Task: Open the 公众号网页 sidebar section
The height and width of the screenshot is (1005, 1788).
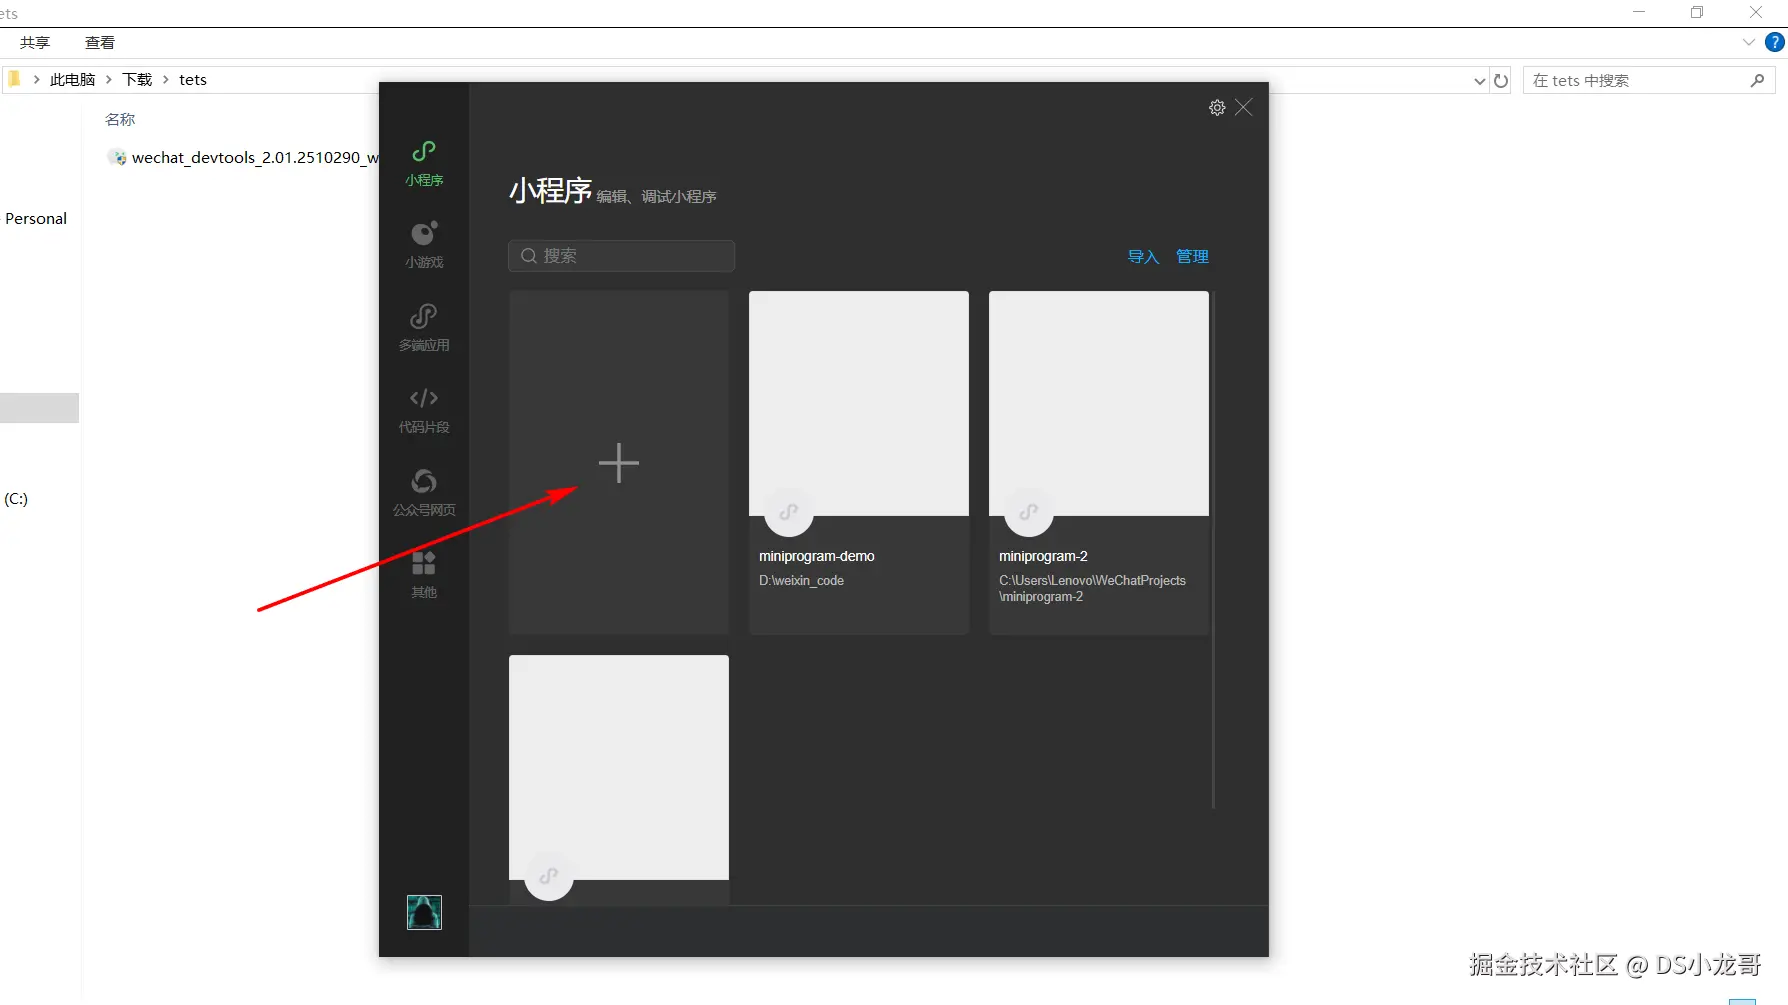Action: click(424, 493)
